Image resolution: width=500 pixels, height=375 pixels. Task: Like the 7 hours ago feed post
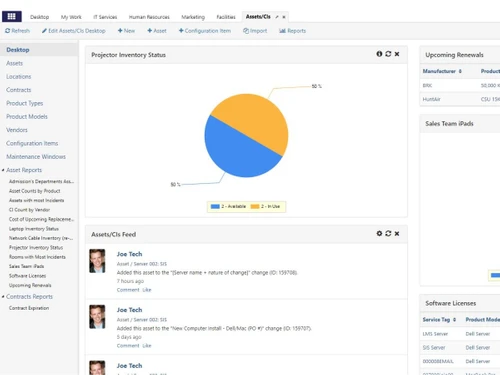click(x=147, y=290)
